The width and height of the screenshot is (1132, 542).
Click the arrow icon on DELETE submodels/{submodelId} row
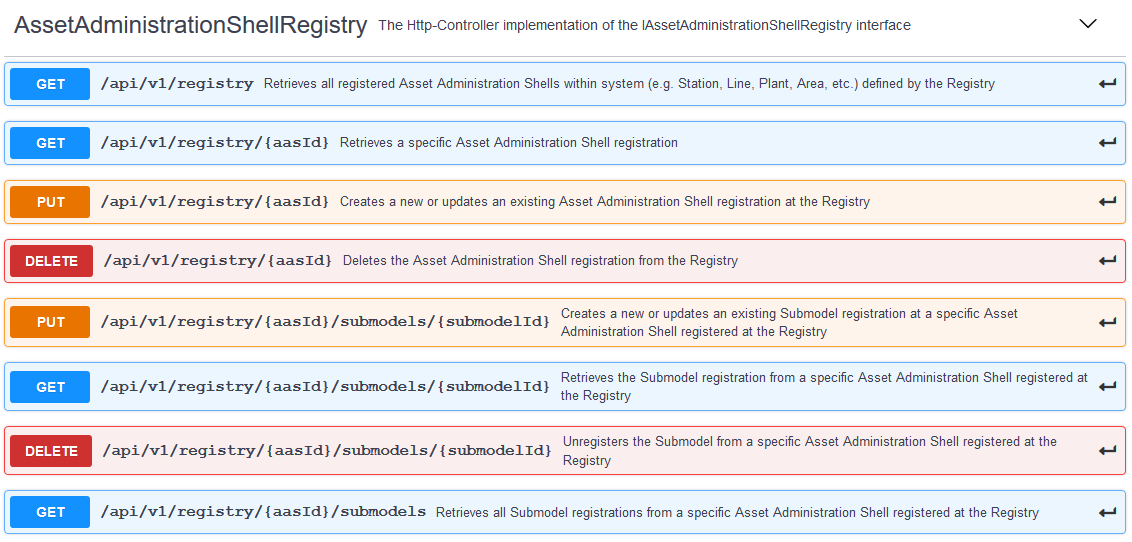click(1107, 451)
